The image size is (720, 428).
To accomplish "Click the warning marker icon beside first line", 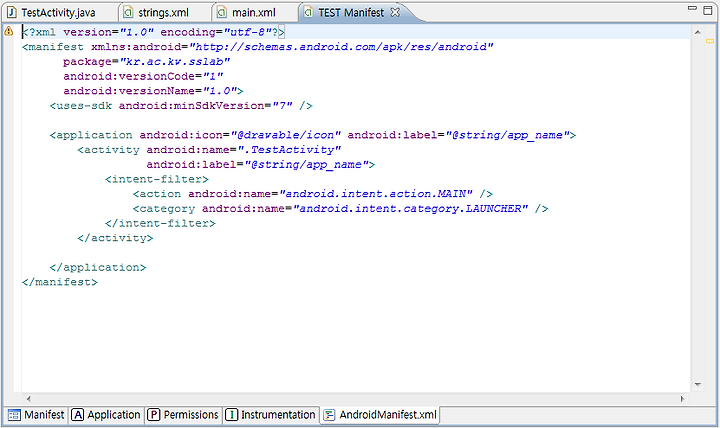I will pos(9,32).
